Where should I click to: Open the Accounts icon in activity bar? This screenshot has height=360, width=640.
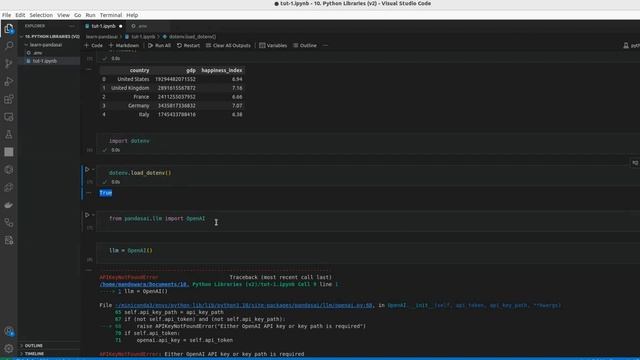click(x=9, y=331)
